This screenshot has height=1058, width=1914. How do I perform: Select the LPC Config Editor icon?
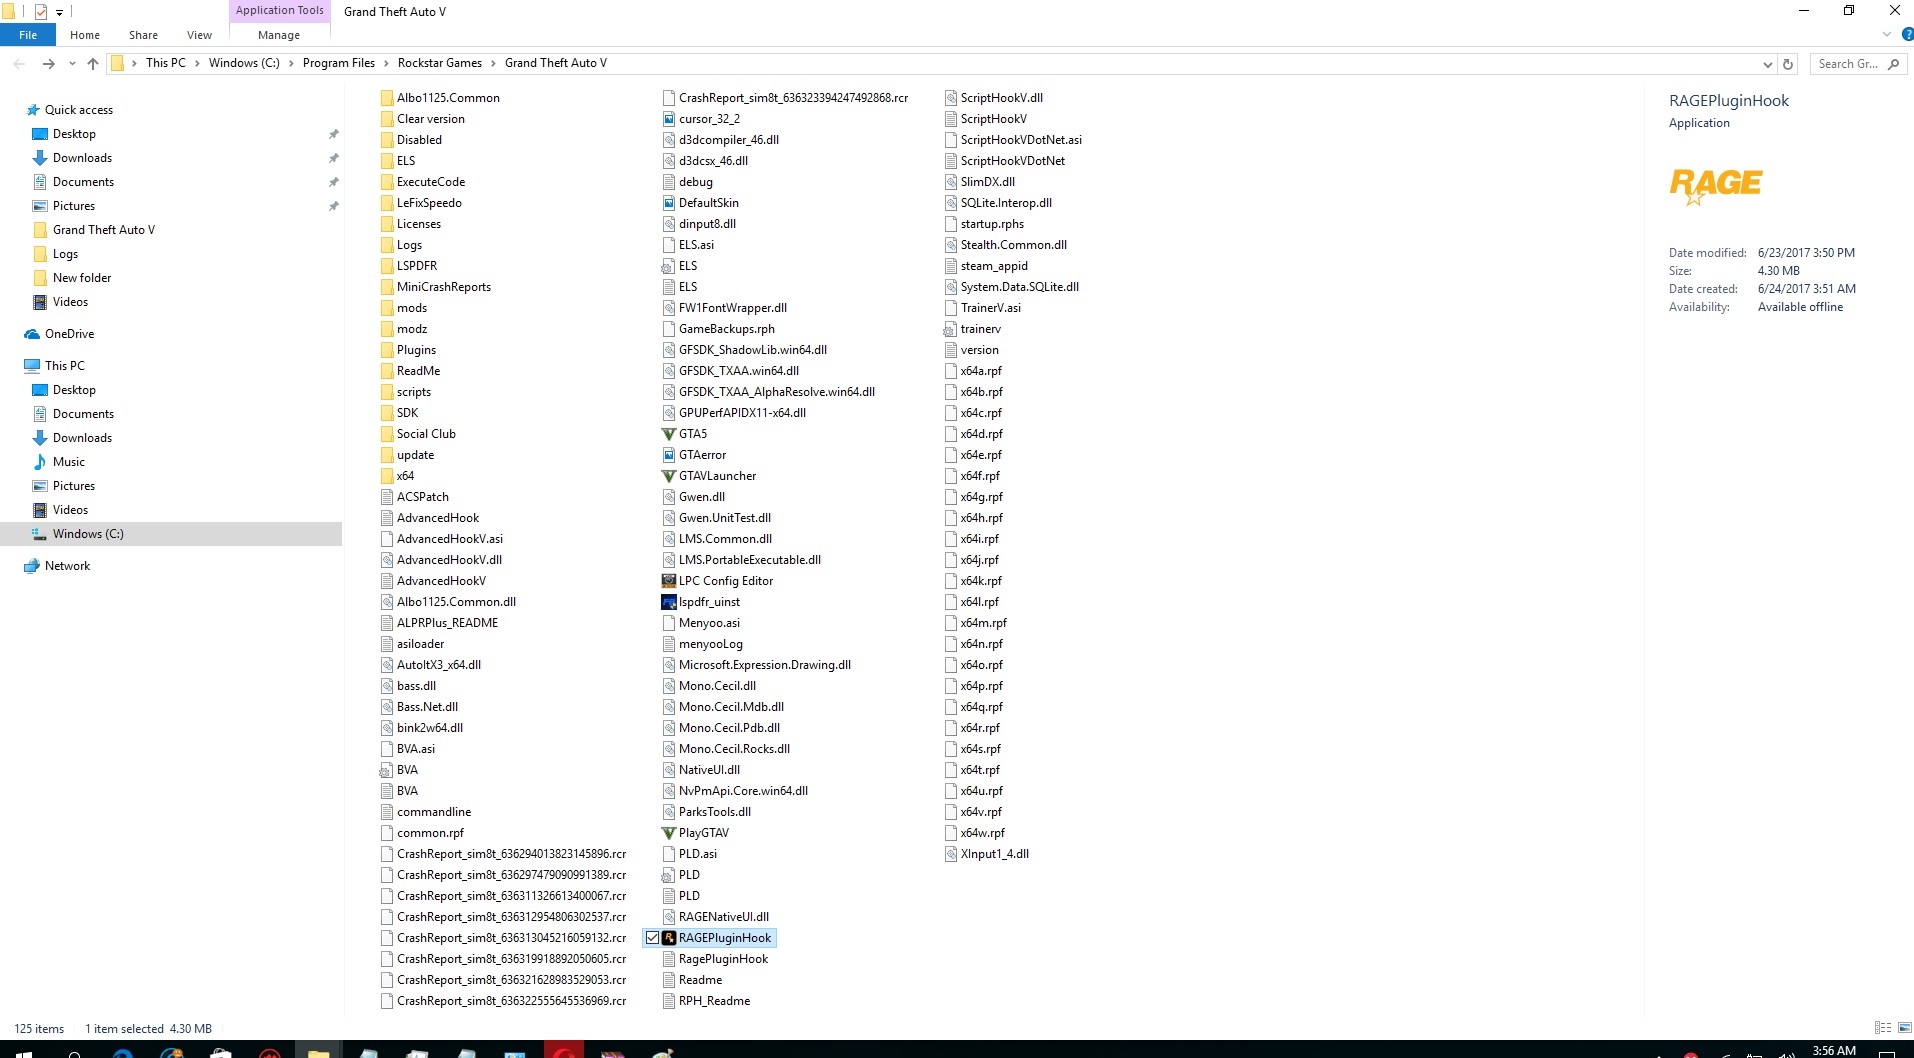point(669,581)
